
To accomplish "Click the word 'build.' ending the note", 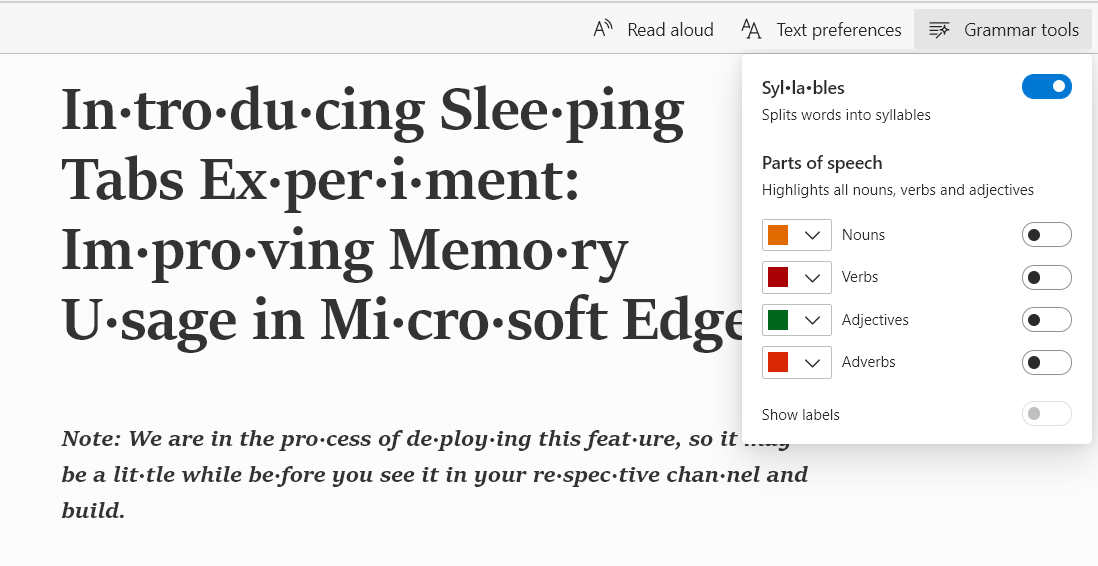I will tap(93, 511).
